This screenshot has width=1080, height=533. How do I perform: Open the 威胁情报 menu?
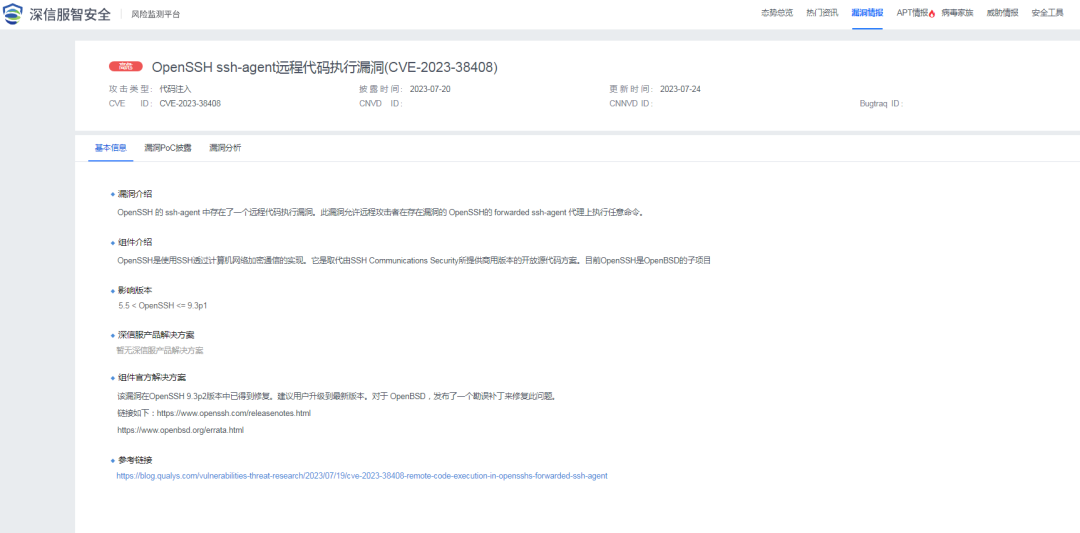1002,13
